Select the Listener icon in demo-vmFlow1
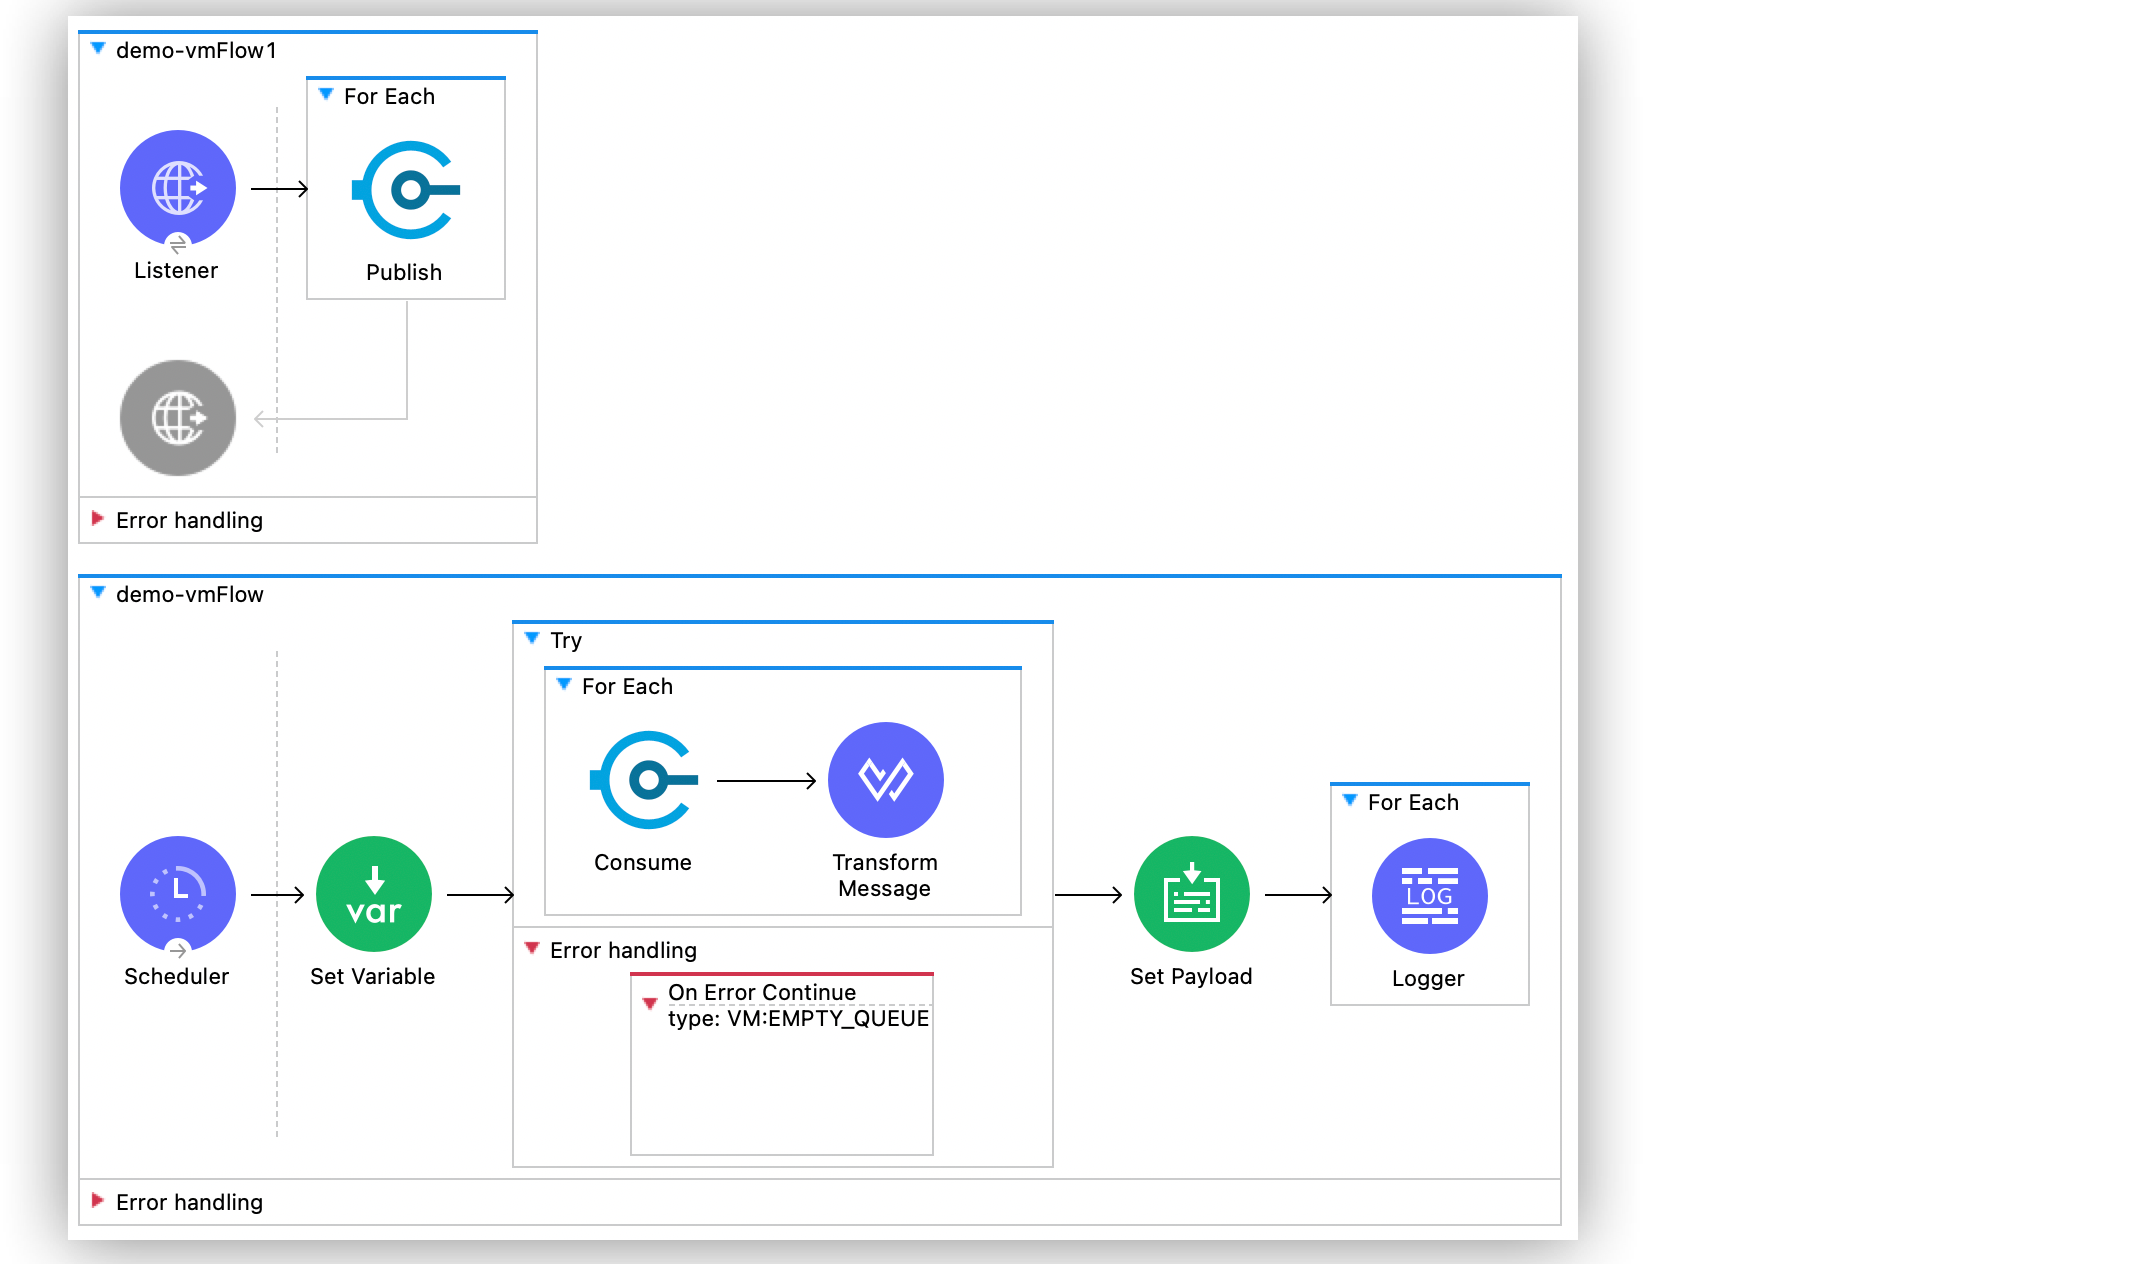Image resolution: width=2142 pixels, height=1264 pixels. 177,187
